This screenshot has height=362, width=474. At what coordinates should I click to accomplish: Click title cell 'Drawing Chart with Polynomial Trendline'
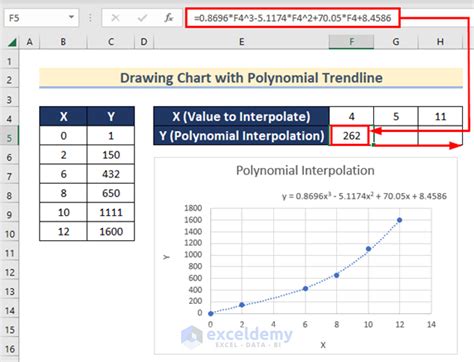pos(251,78)
